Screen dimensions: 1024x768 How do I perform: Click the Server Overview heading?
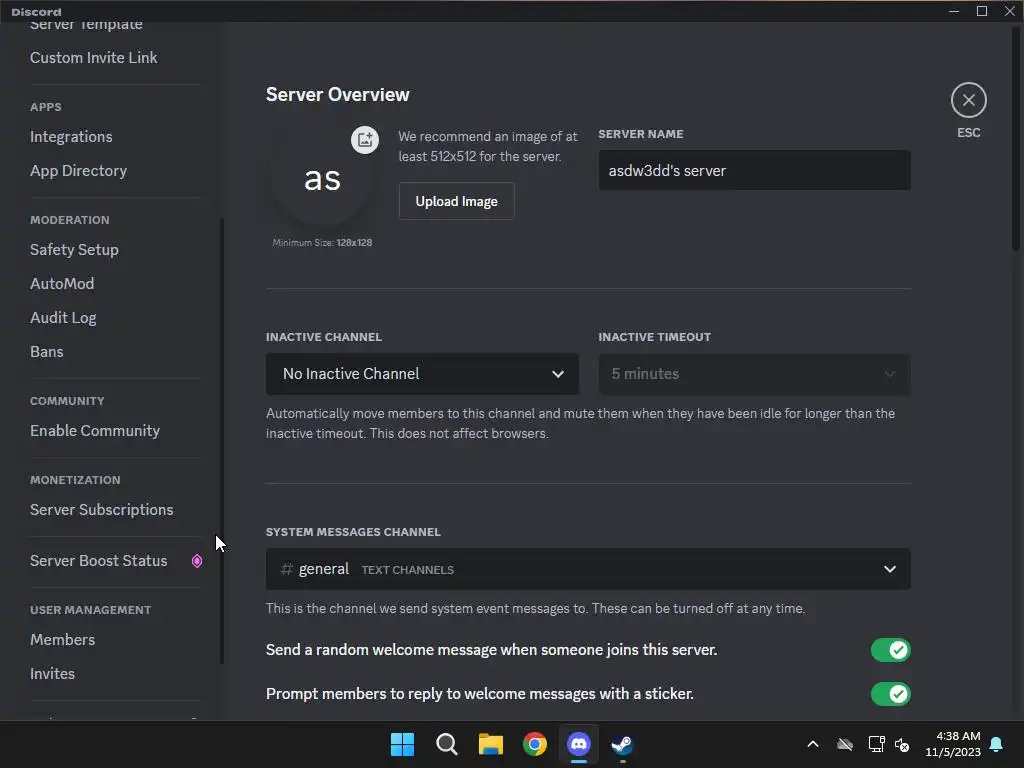[338, 95]
